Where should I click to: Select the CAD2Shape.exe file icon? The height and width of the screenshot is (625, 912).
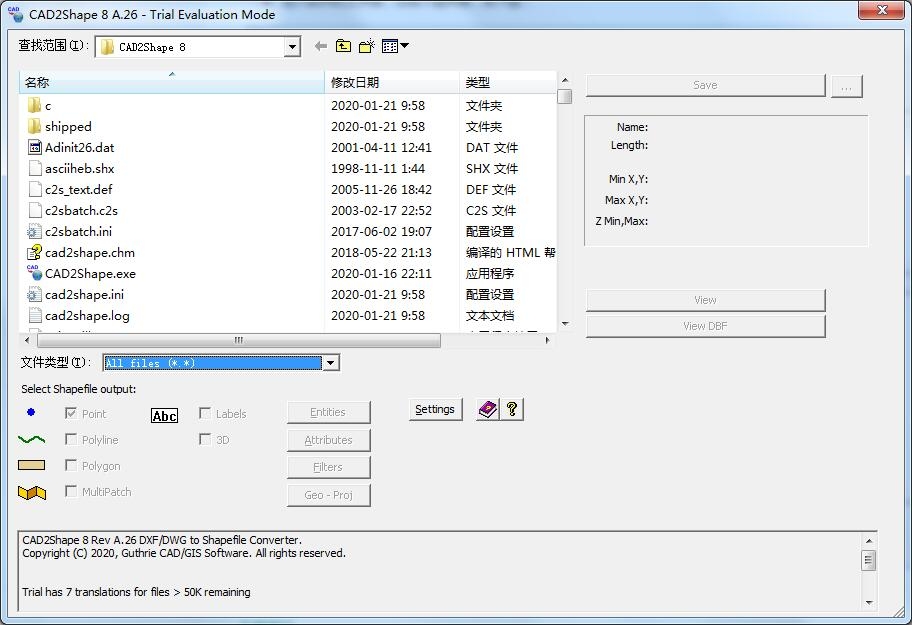(x=34, y=273)
